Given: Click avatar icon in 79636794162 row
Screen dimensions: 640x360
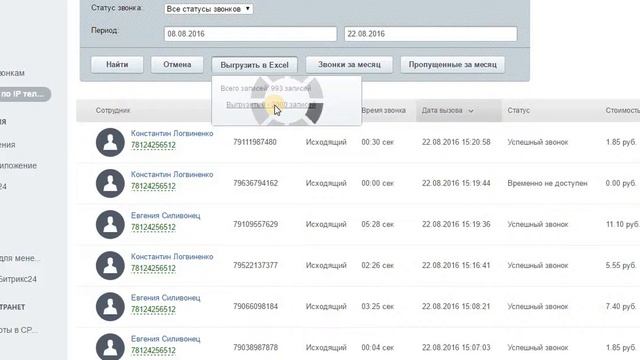Looking at the screenshot, I should [110, 183].
